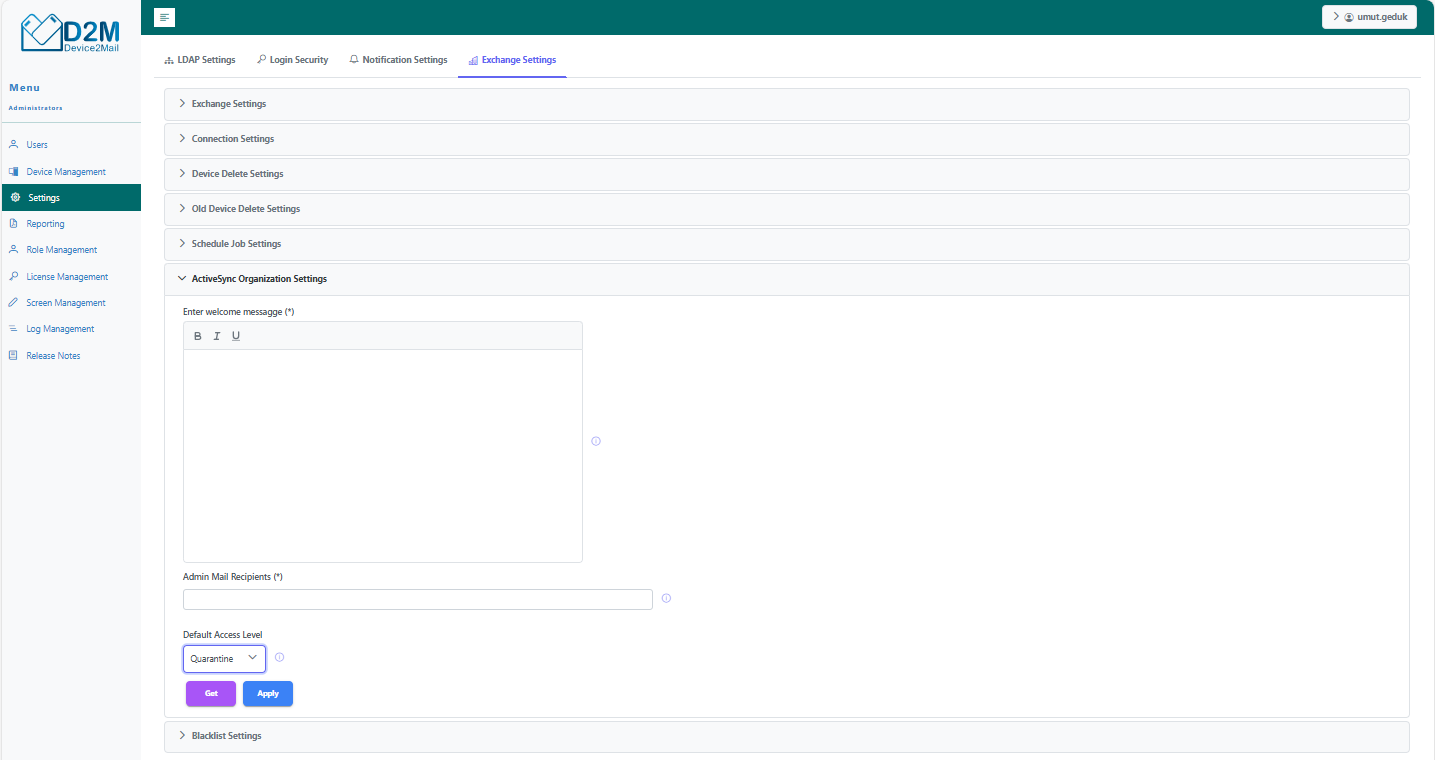Open the umut.geduk user menu
Image resolution: width=1435 pixels, height=760 pixels.
[1369, 17]
